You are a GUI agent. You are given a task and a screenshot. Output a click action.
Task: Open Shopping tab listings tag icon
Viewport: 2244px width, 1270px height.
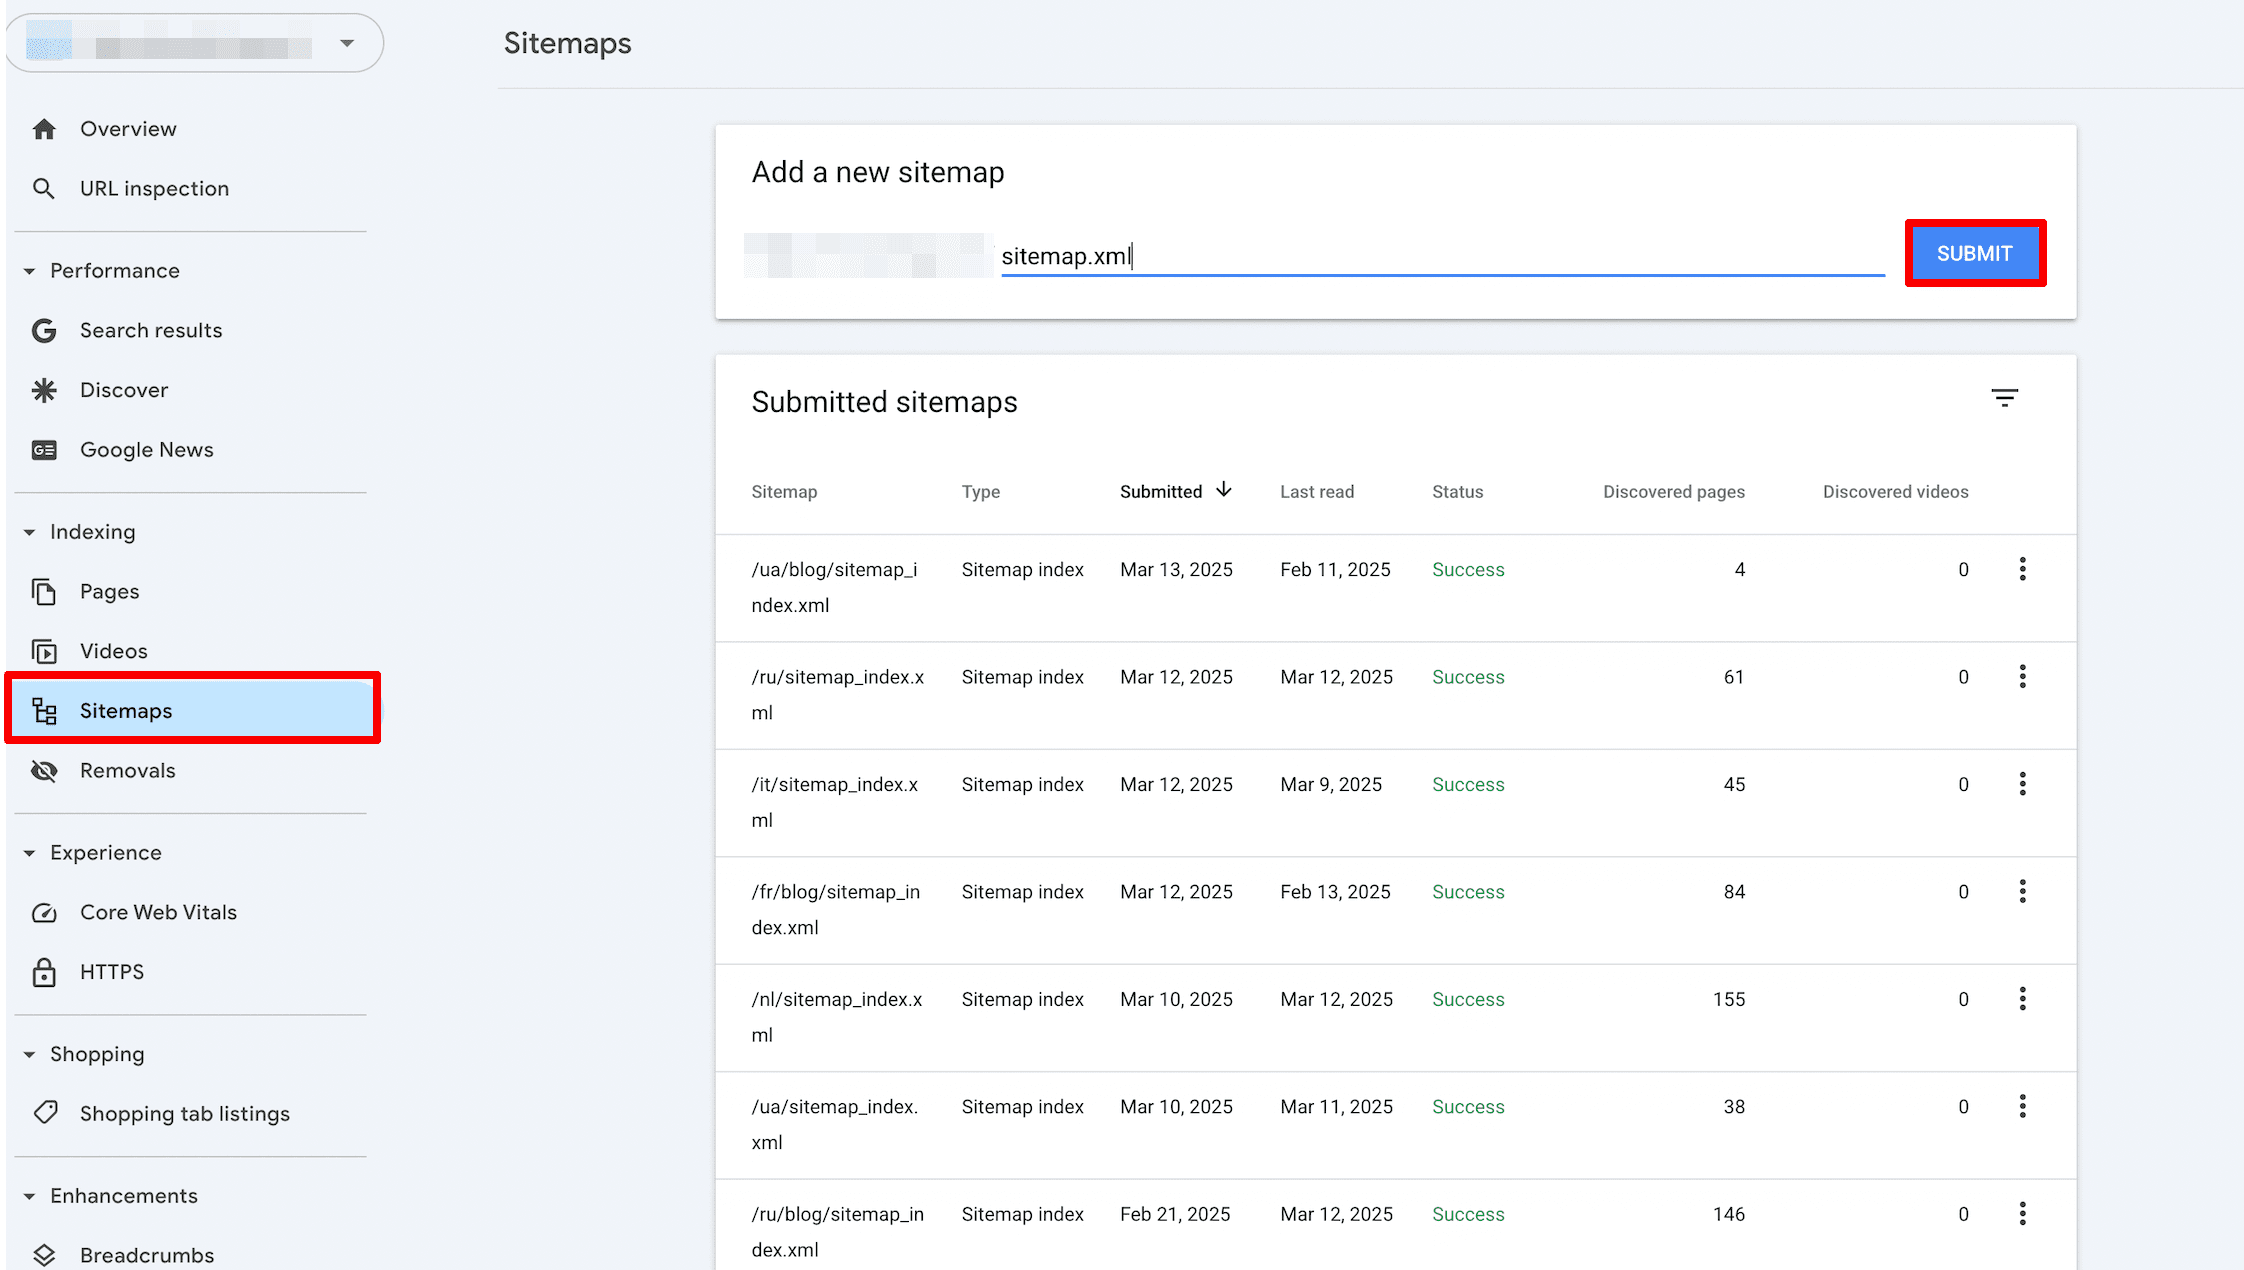coord(44,1113)
